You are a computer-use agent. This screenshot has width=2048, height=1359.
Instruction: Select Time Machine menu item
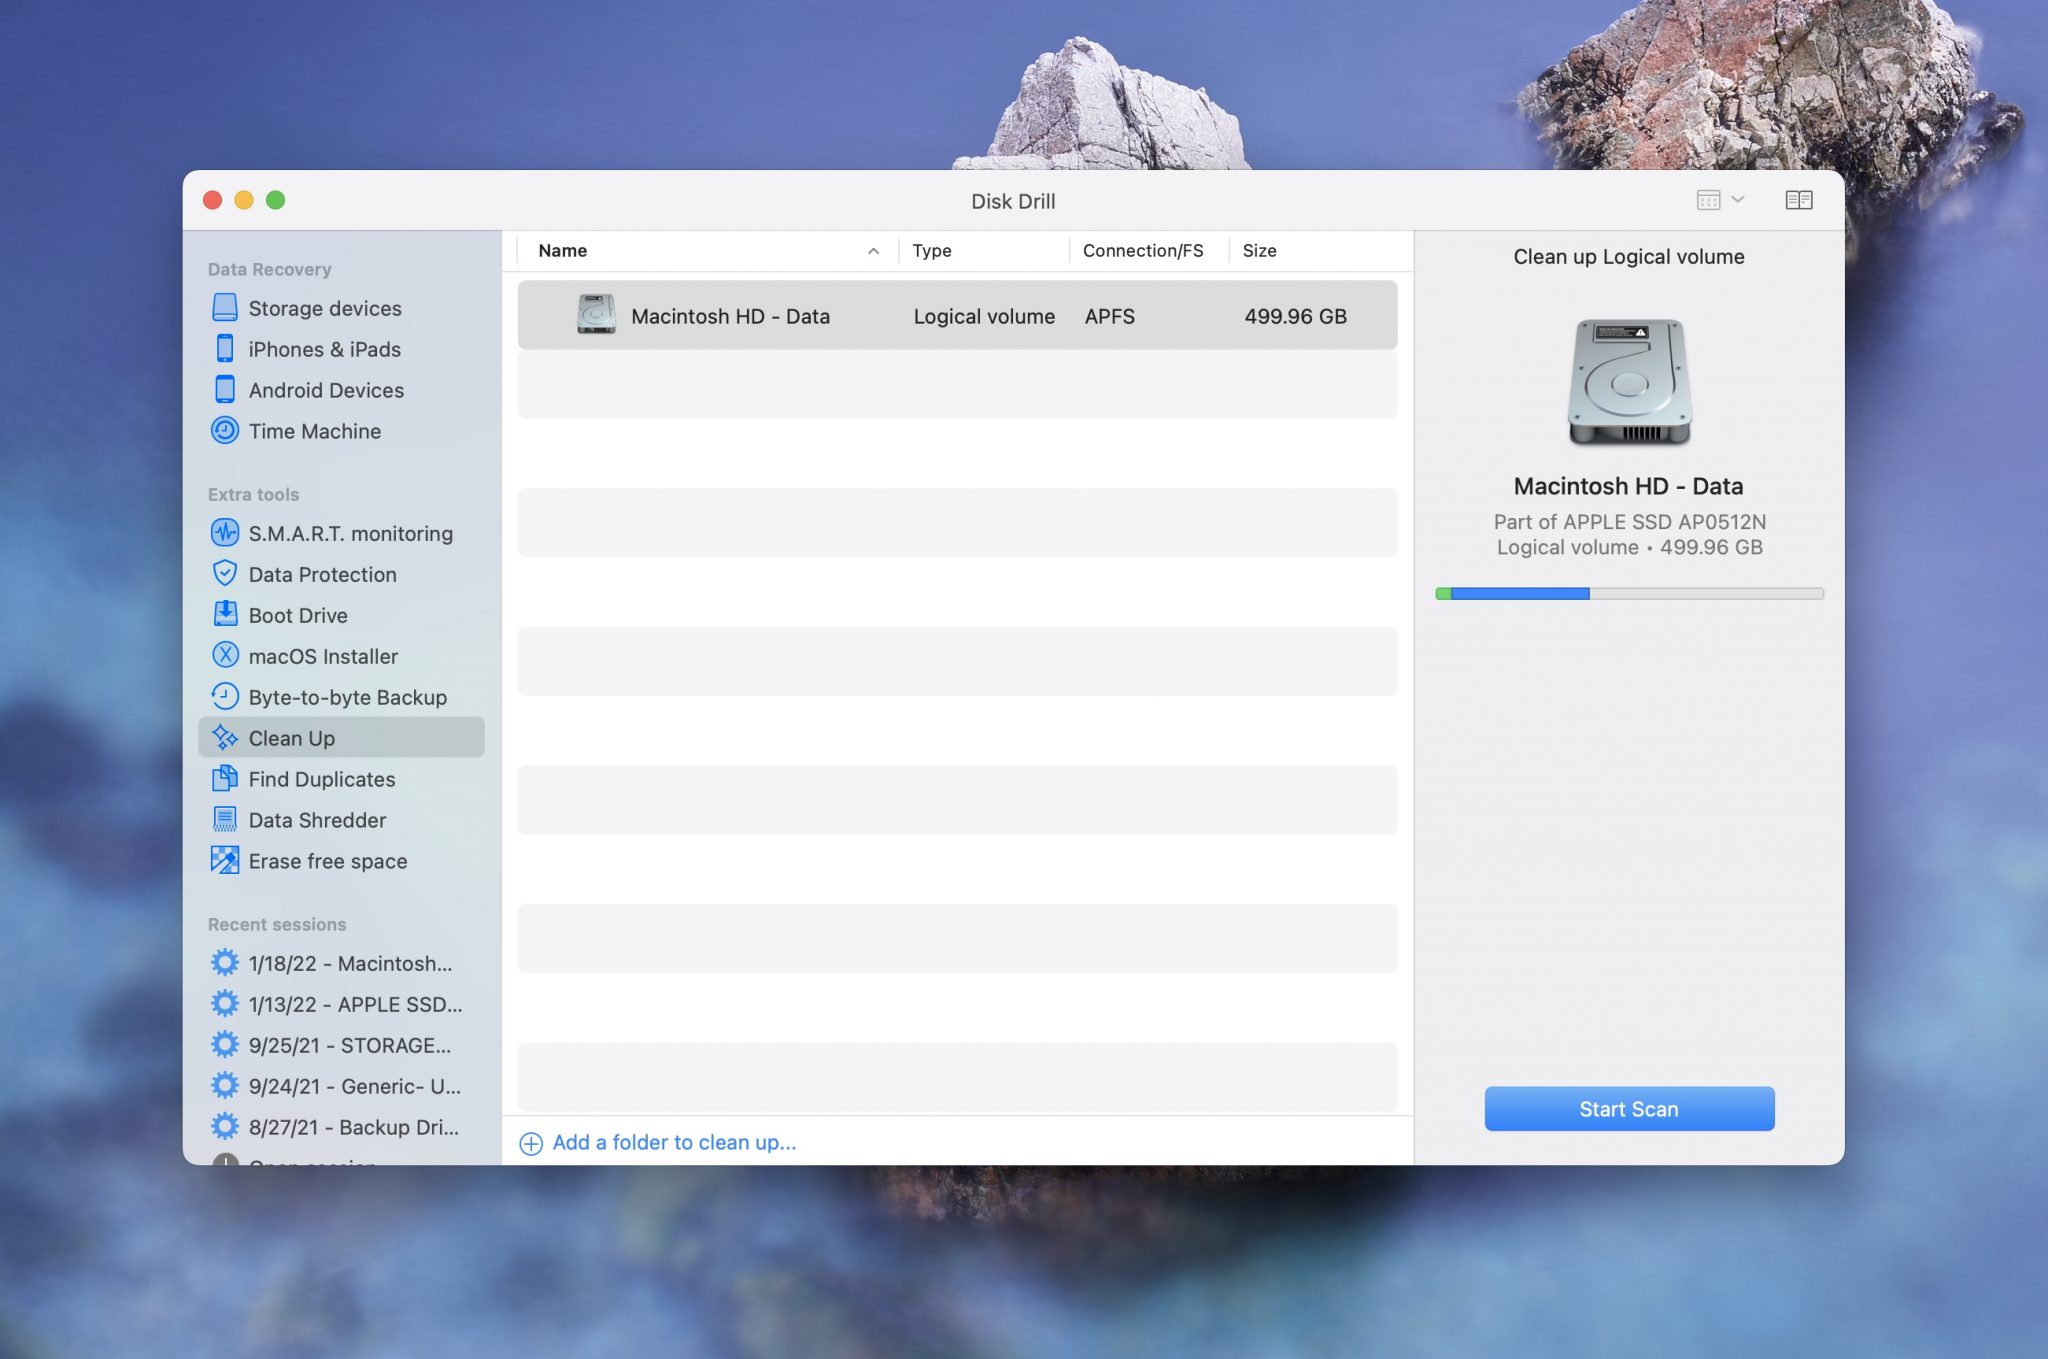click(x=314, y=429)
